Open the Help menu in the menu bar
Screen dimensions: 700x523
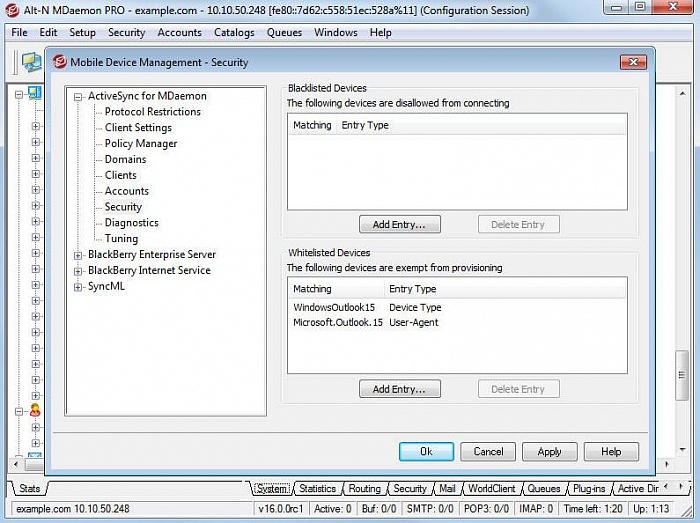[x=380, y=33]
